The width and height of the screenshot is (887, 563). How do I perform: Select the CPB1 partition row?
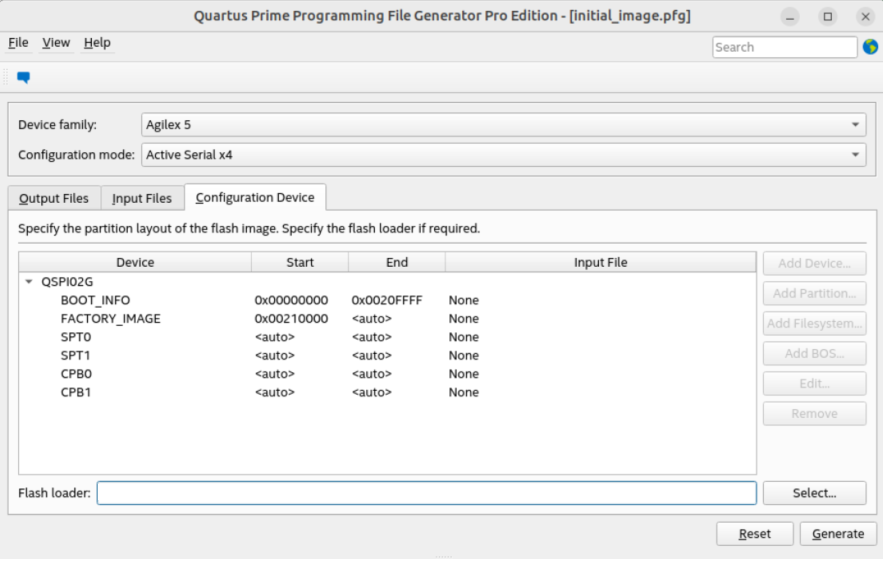coord(75,392)
